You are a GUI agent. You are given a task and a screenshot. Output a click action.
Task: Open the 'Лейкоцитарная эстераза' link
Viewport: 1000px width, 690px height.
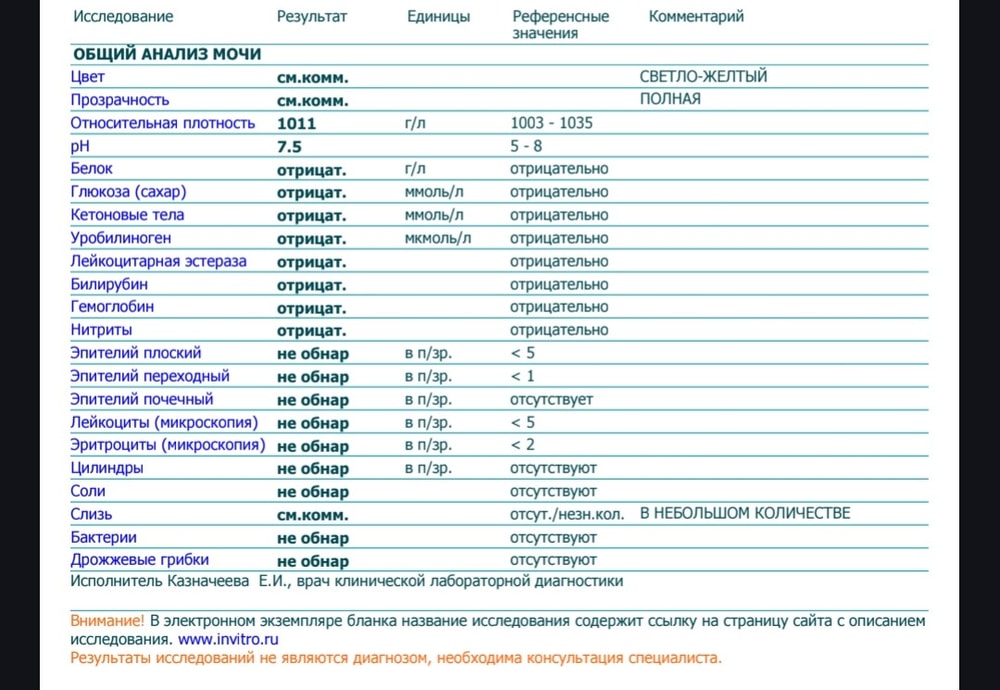(158, 261)
